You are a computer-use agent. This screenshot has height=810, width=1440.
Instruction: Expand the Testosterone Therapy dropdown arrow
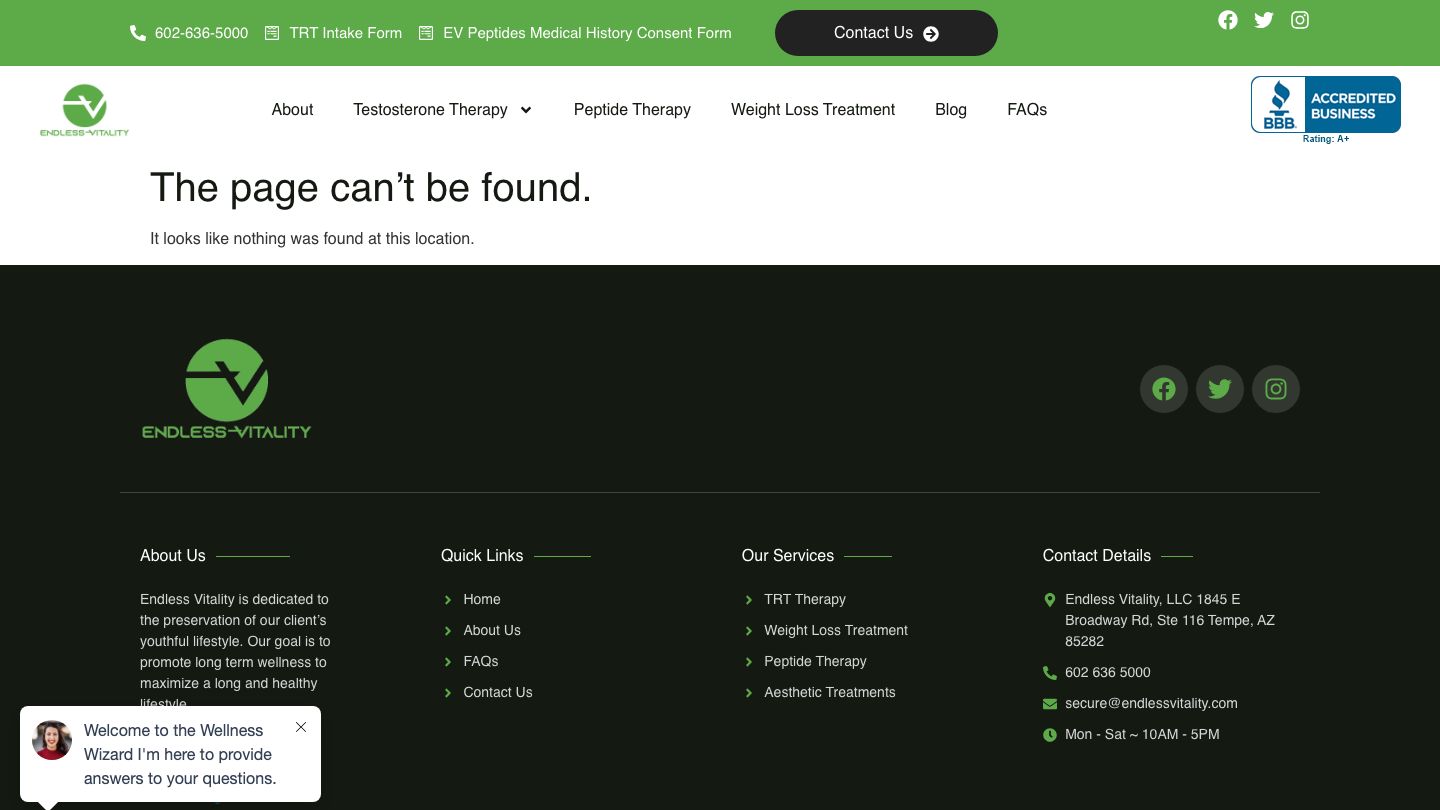tap(526, 110)
